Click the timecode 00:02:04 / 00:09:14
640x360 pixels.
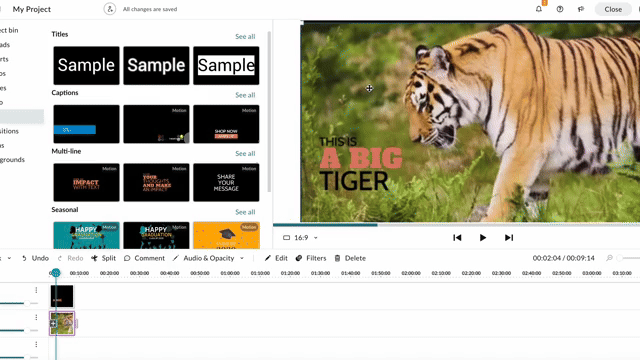point(563,258)
